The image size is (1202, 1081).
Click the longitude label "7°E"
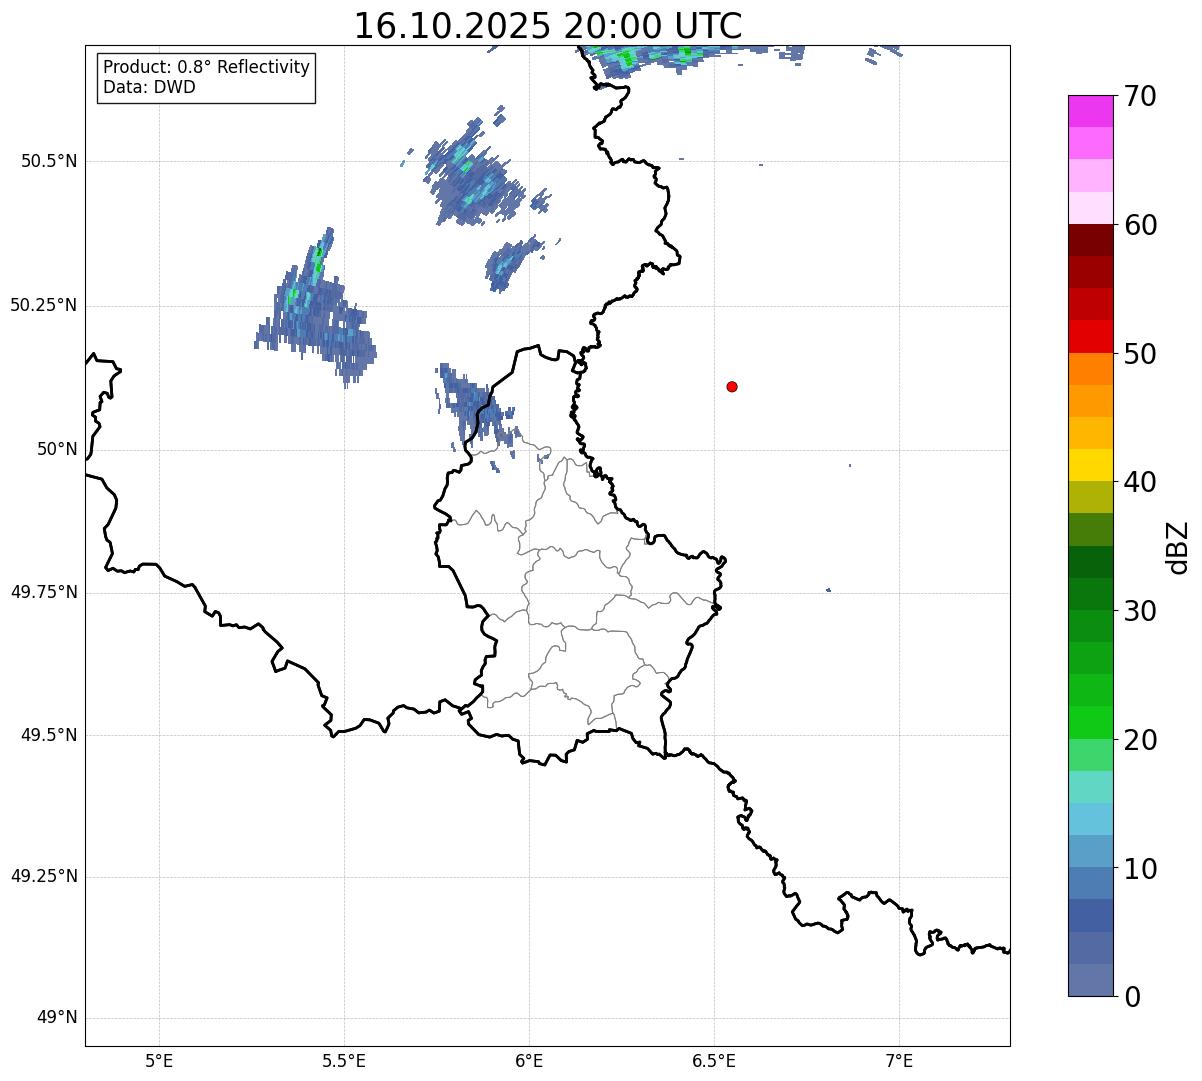pos(899,1060)
